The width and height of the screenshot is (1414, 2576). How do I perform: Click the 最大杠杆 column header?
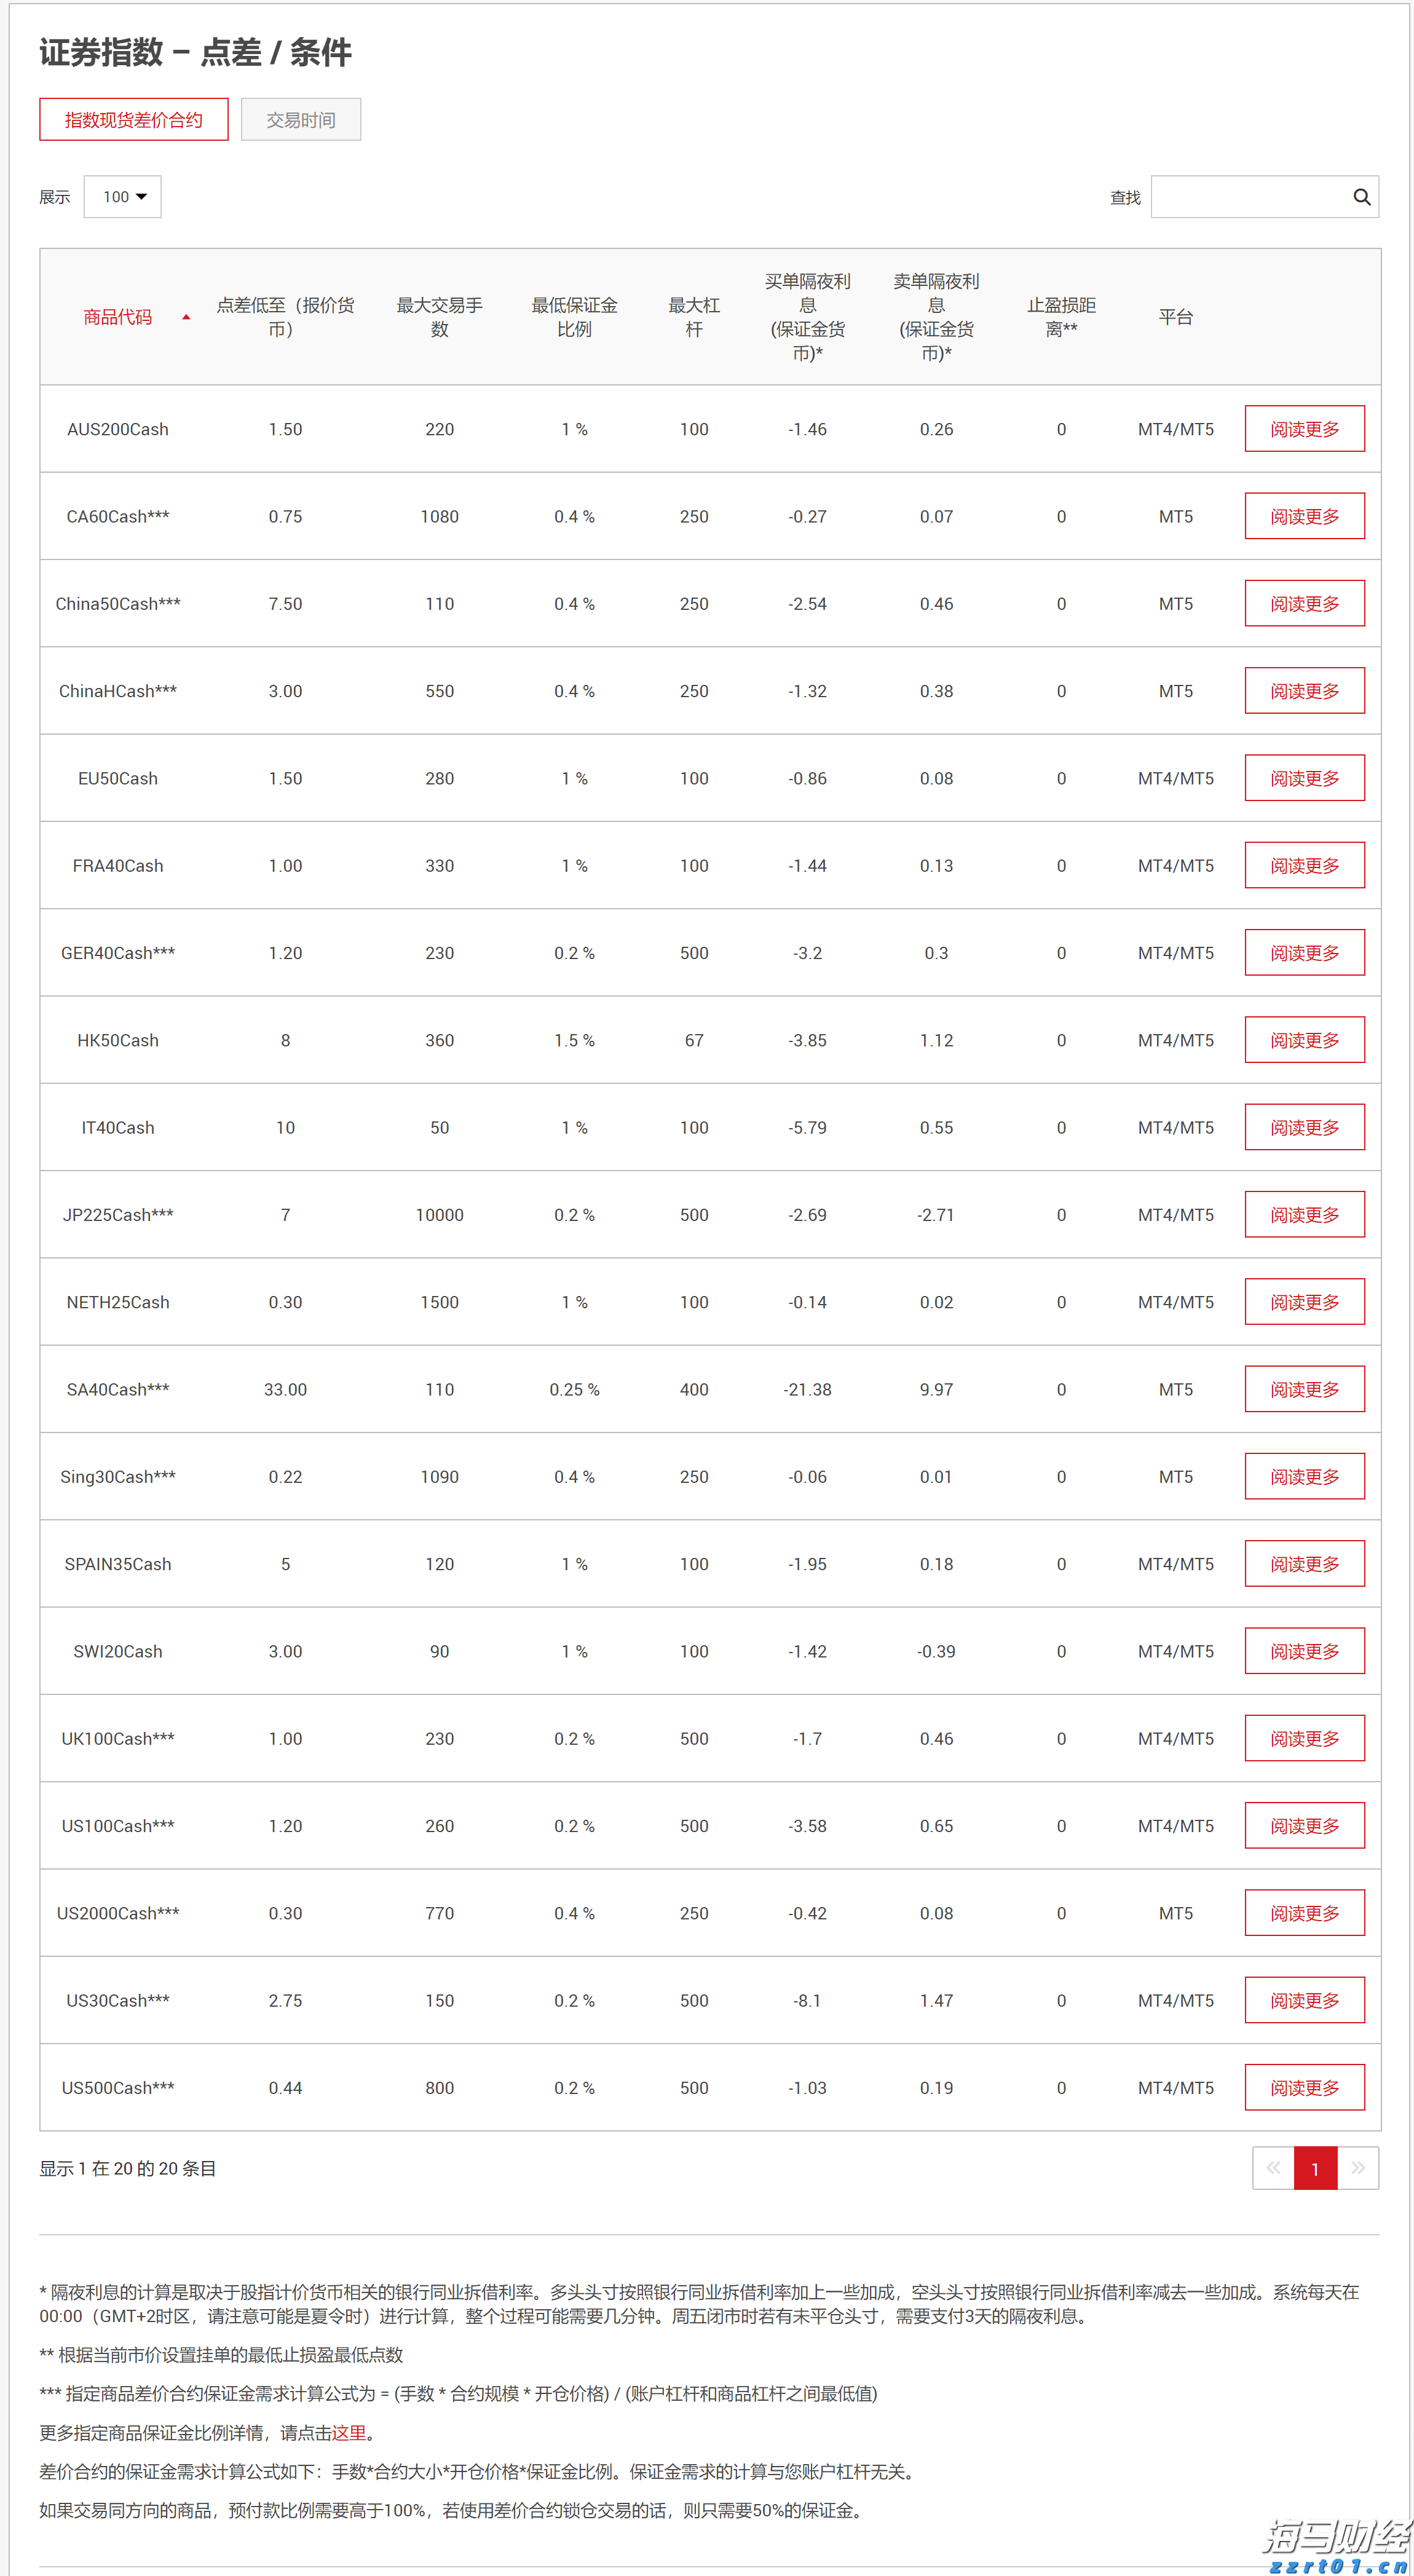point(694,317)
